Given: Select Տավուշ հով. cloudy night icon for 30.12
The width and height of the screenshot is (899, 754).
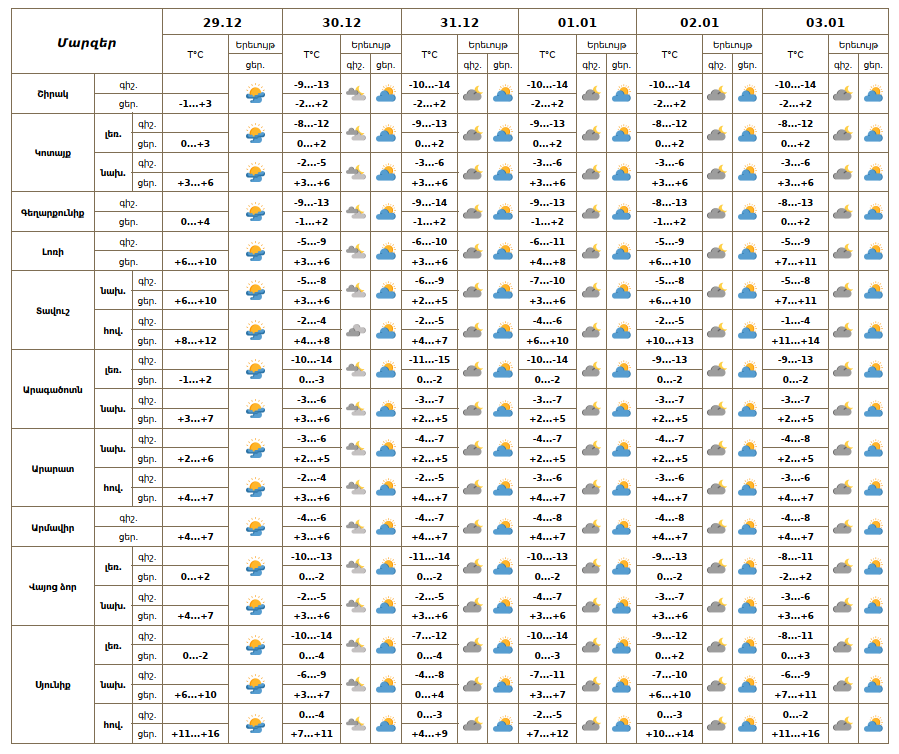Looking at the screenshot, I should [355, 331].
